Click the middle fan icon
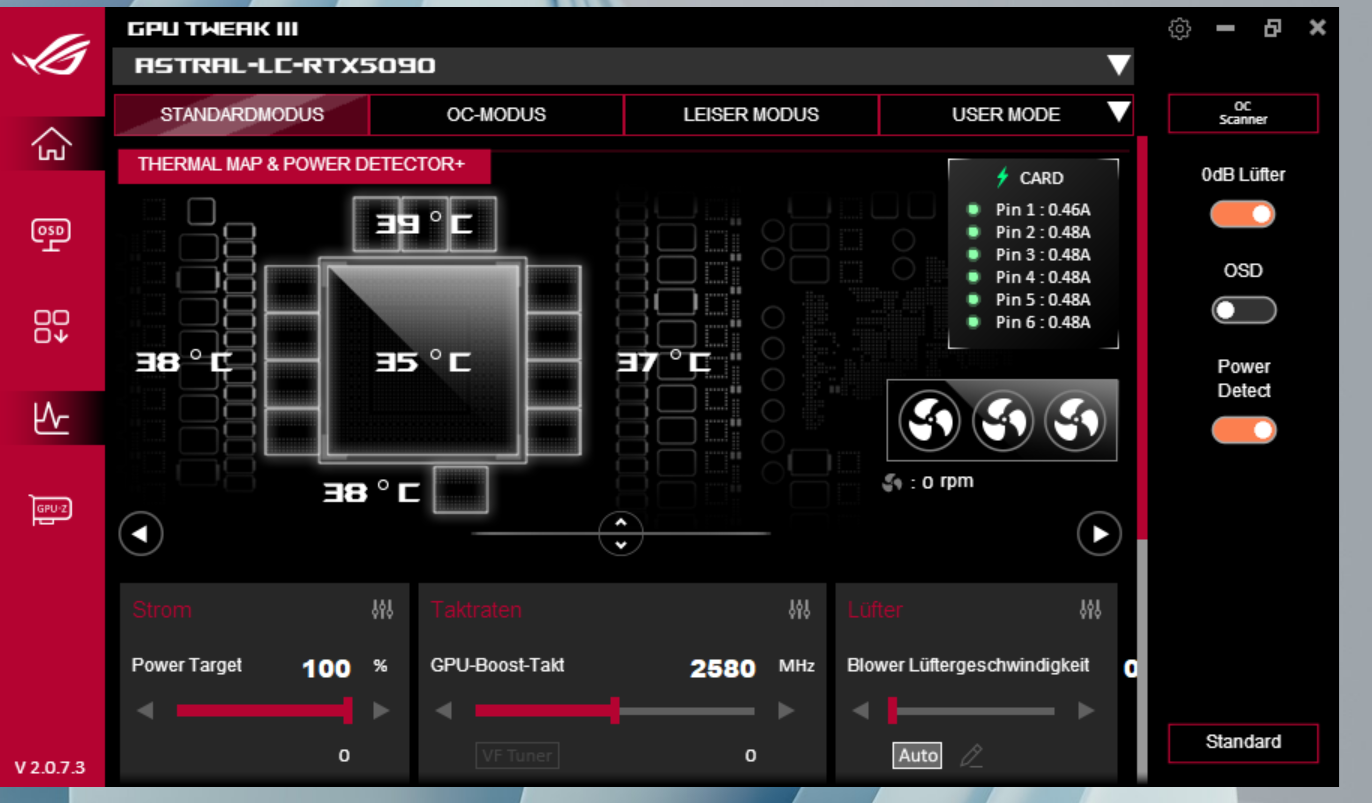 tap(1003, 420)
